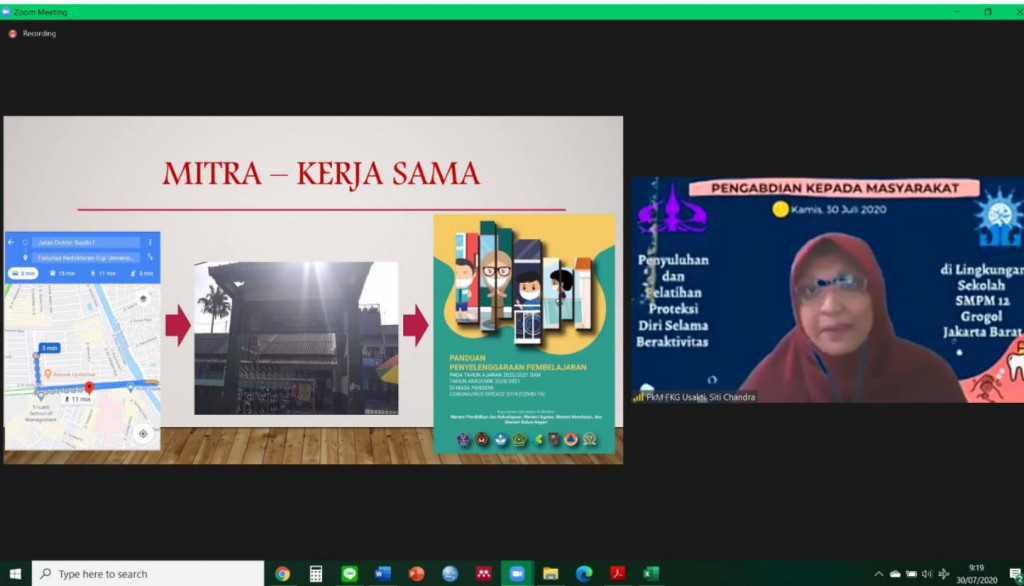
Task: Expand hidden system tray icons
Action: (x=879, y=574)
